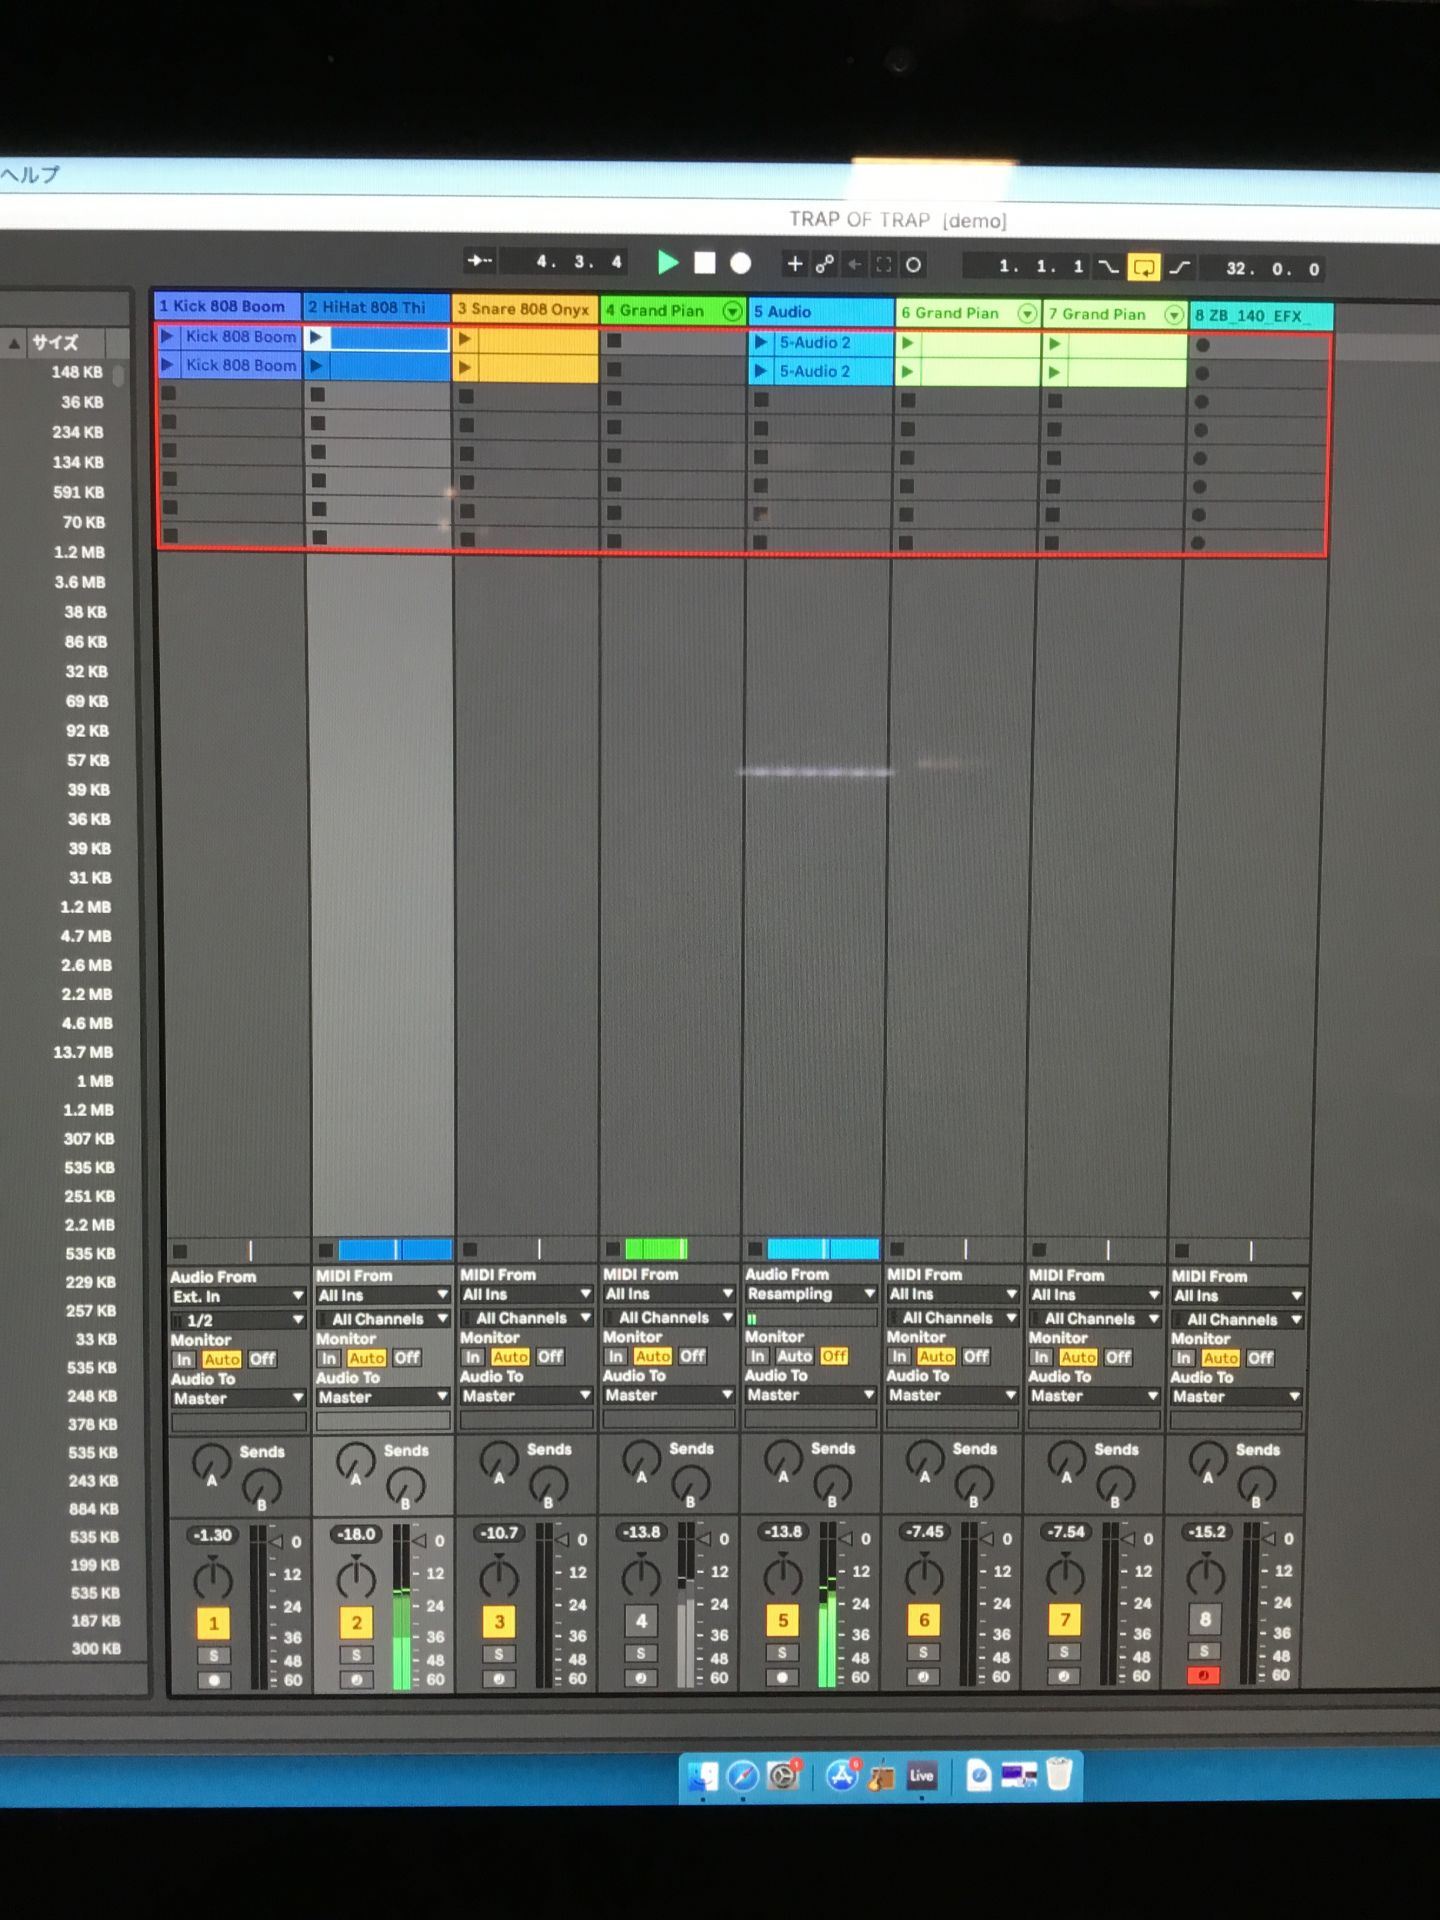Viewport: 1440px width, 1920px height.
Task: Unfold the 7 Grand Pian track chevron
Action: coord(1174,315)
